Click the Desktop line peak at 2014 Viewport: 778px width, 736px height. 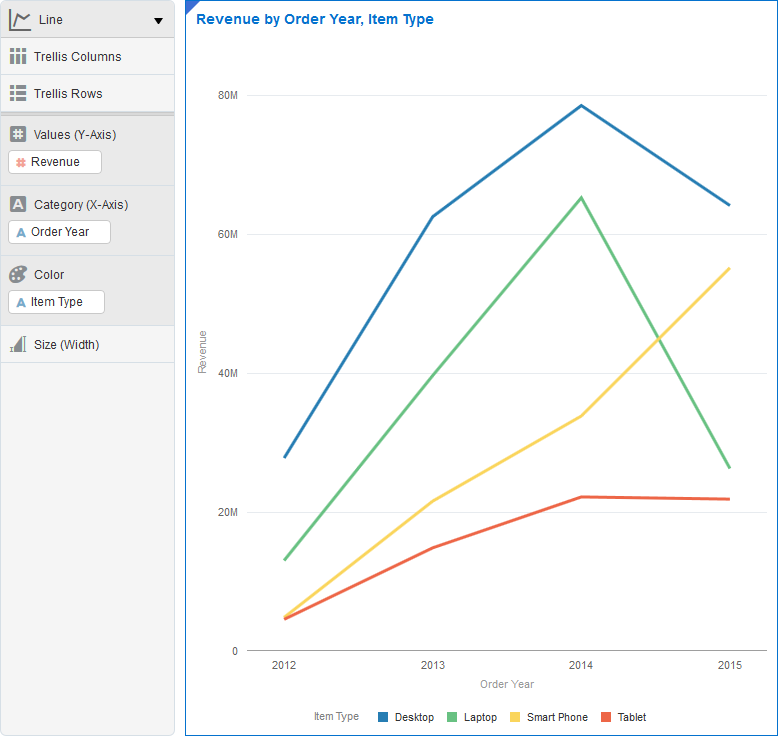(x=581, y=106)
